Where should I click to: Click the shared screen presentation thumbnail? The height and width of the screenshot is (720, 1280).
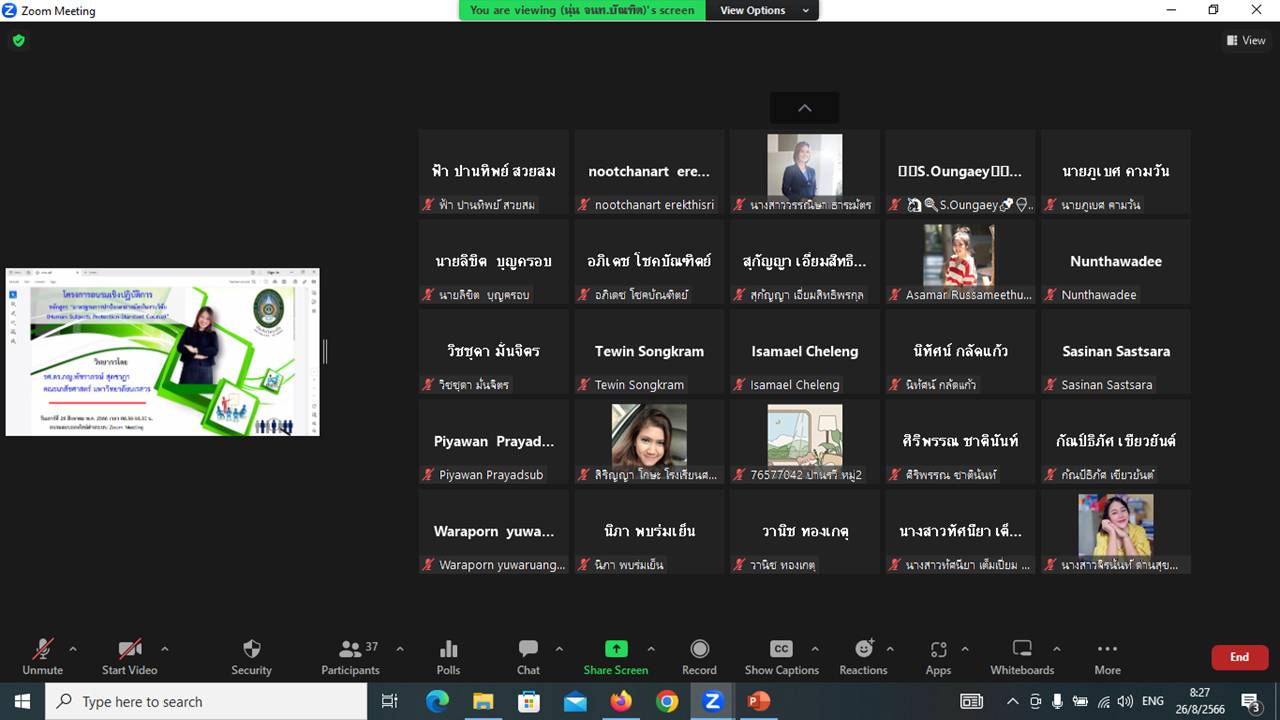[162, 352]
